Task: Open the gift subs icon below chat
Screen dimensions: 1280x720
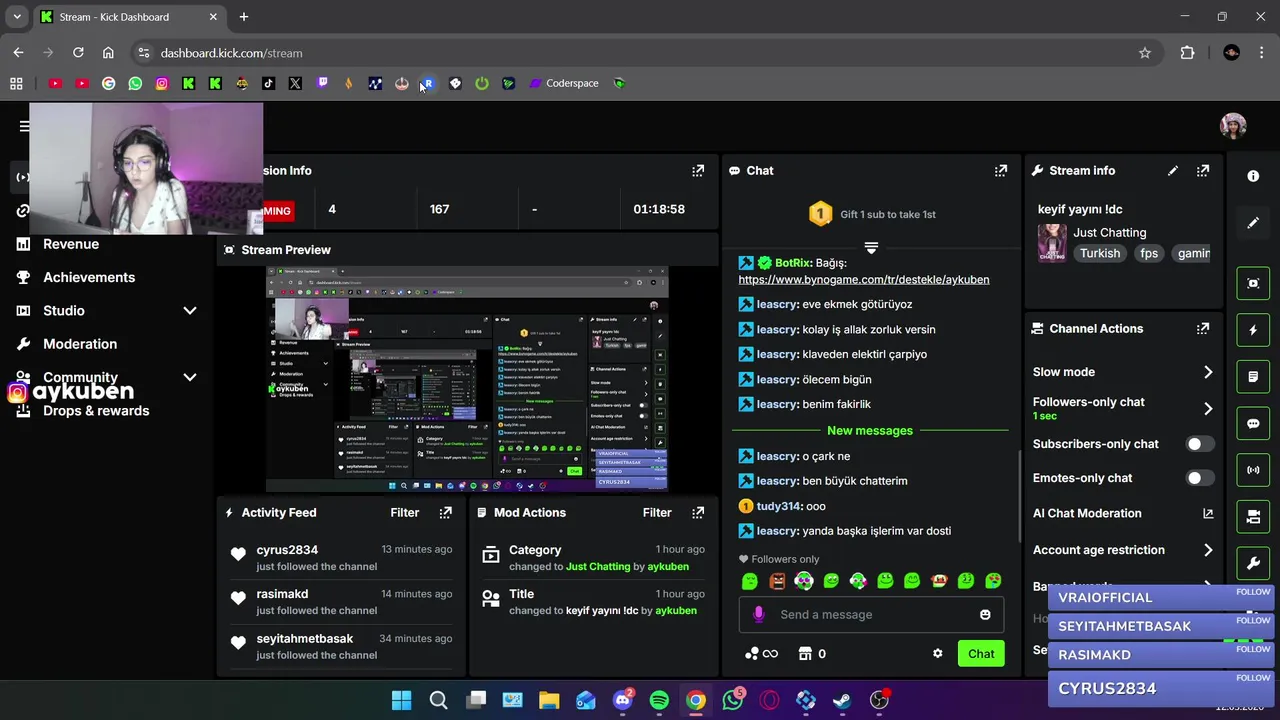Action: pyautogui.click(x=805, y=653)
